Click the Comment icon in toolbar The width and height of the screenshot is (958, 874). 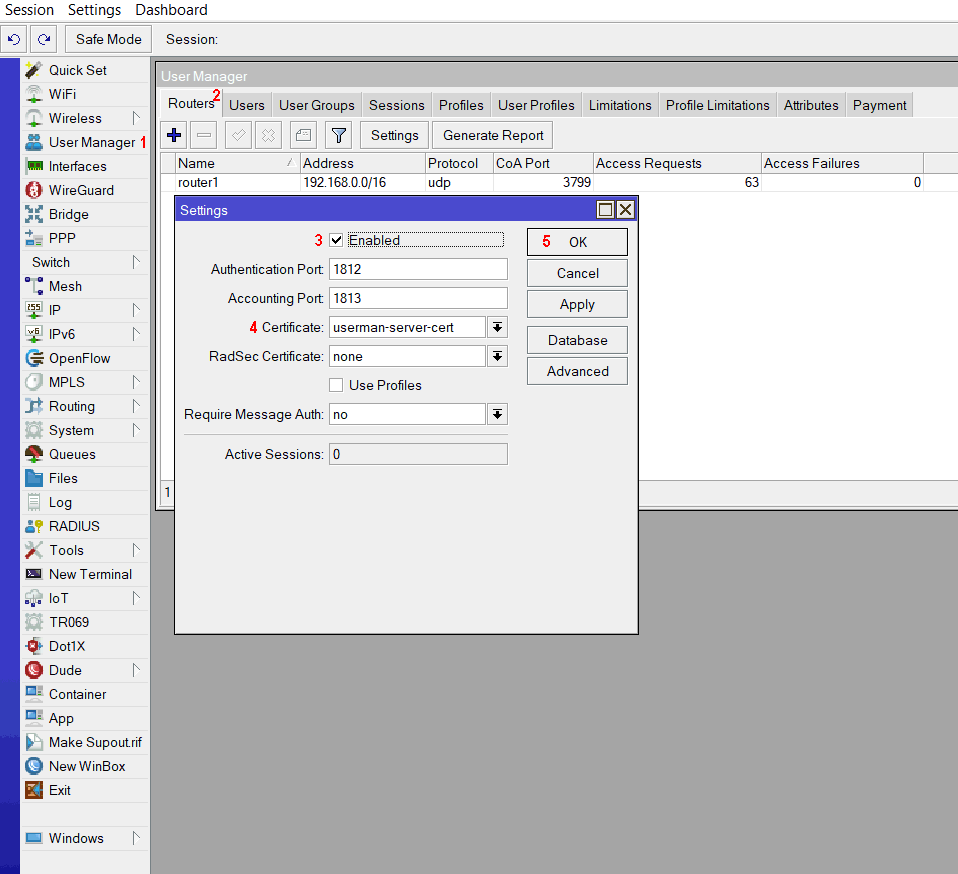[304, 135]
